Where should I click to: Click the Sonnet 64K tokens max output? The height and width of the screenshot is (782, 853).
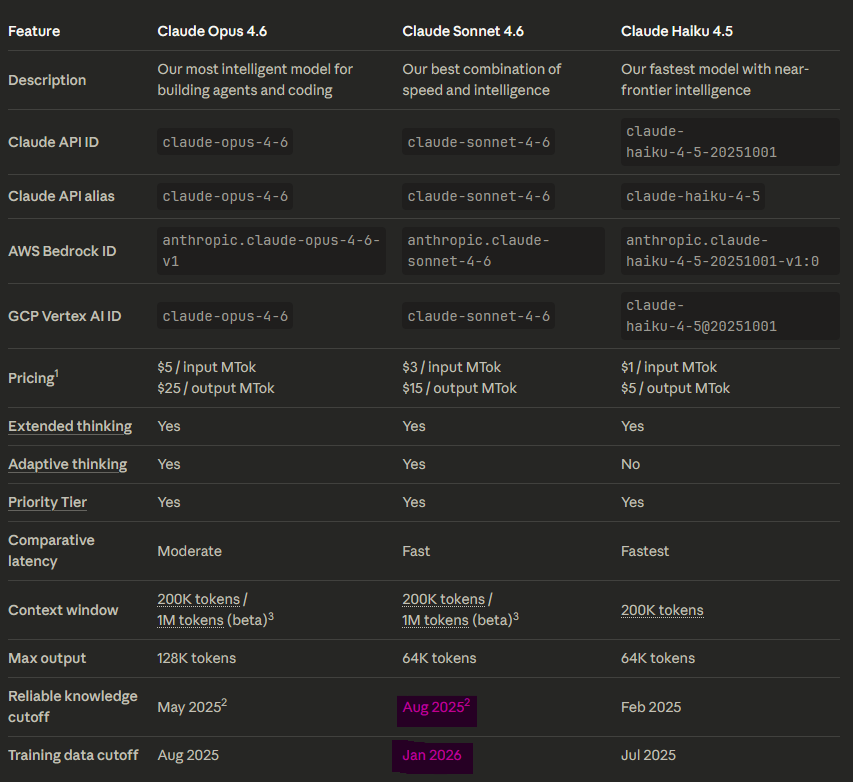439,658
